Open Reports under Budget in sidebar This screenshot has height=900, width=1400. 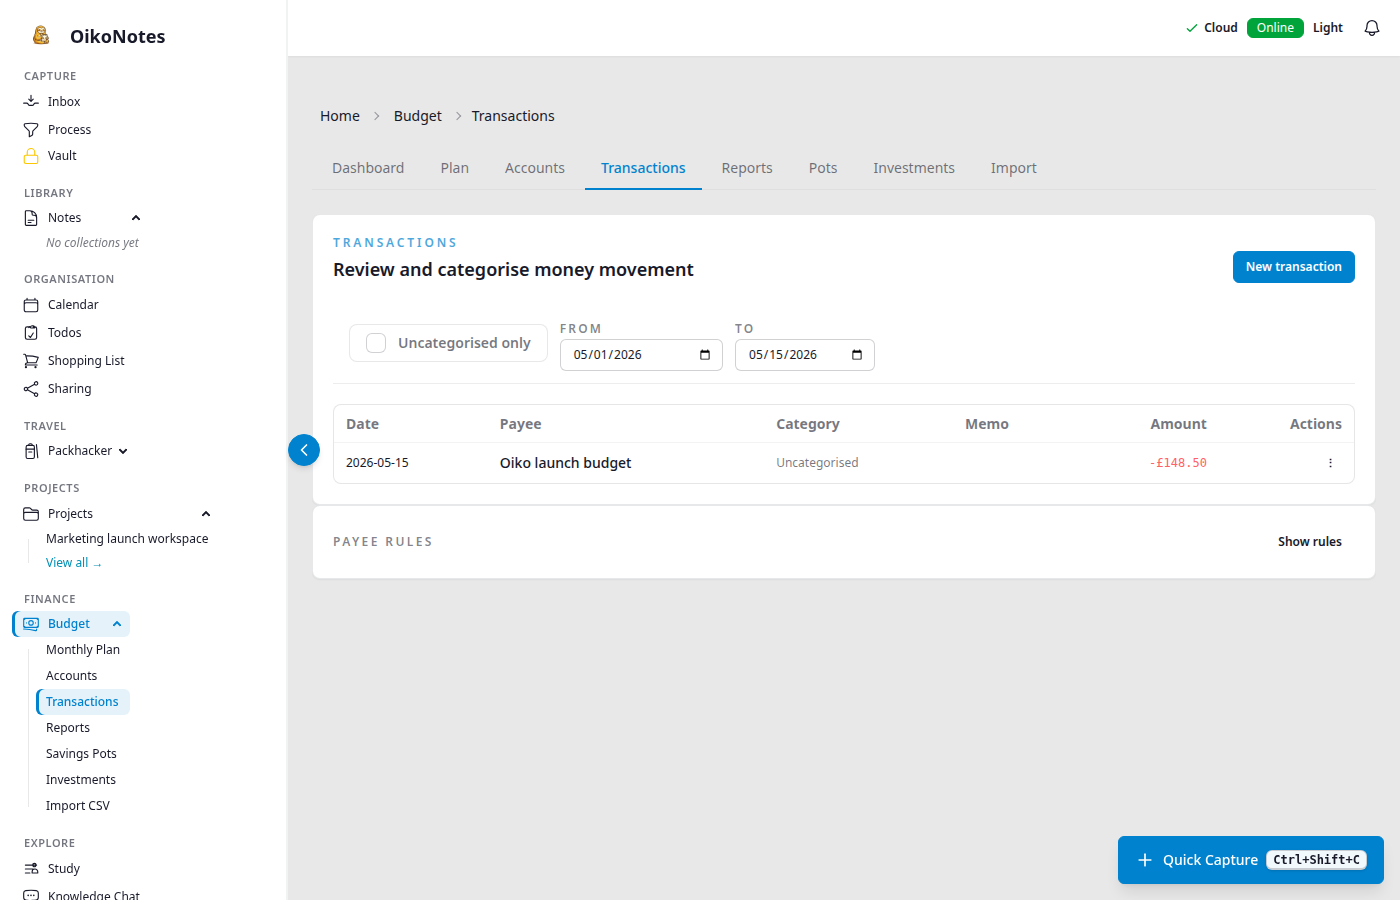click(x=68, y=728)
